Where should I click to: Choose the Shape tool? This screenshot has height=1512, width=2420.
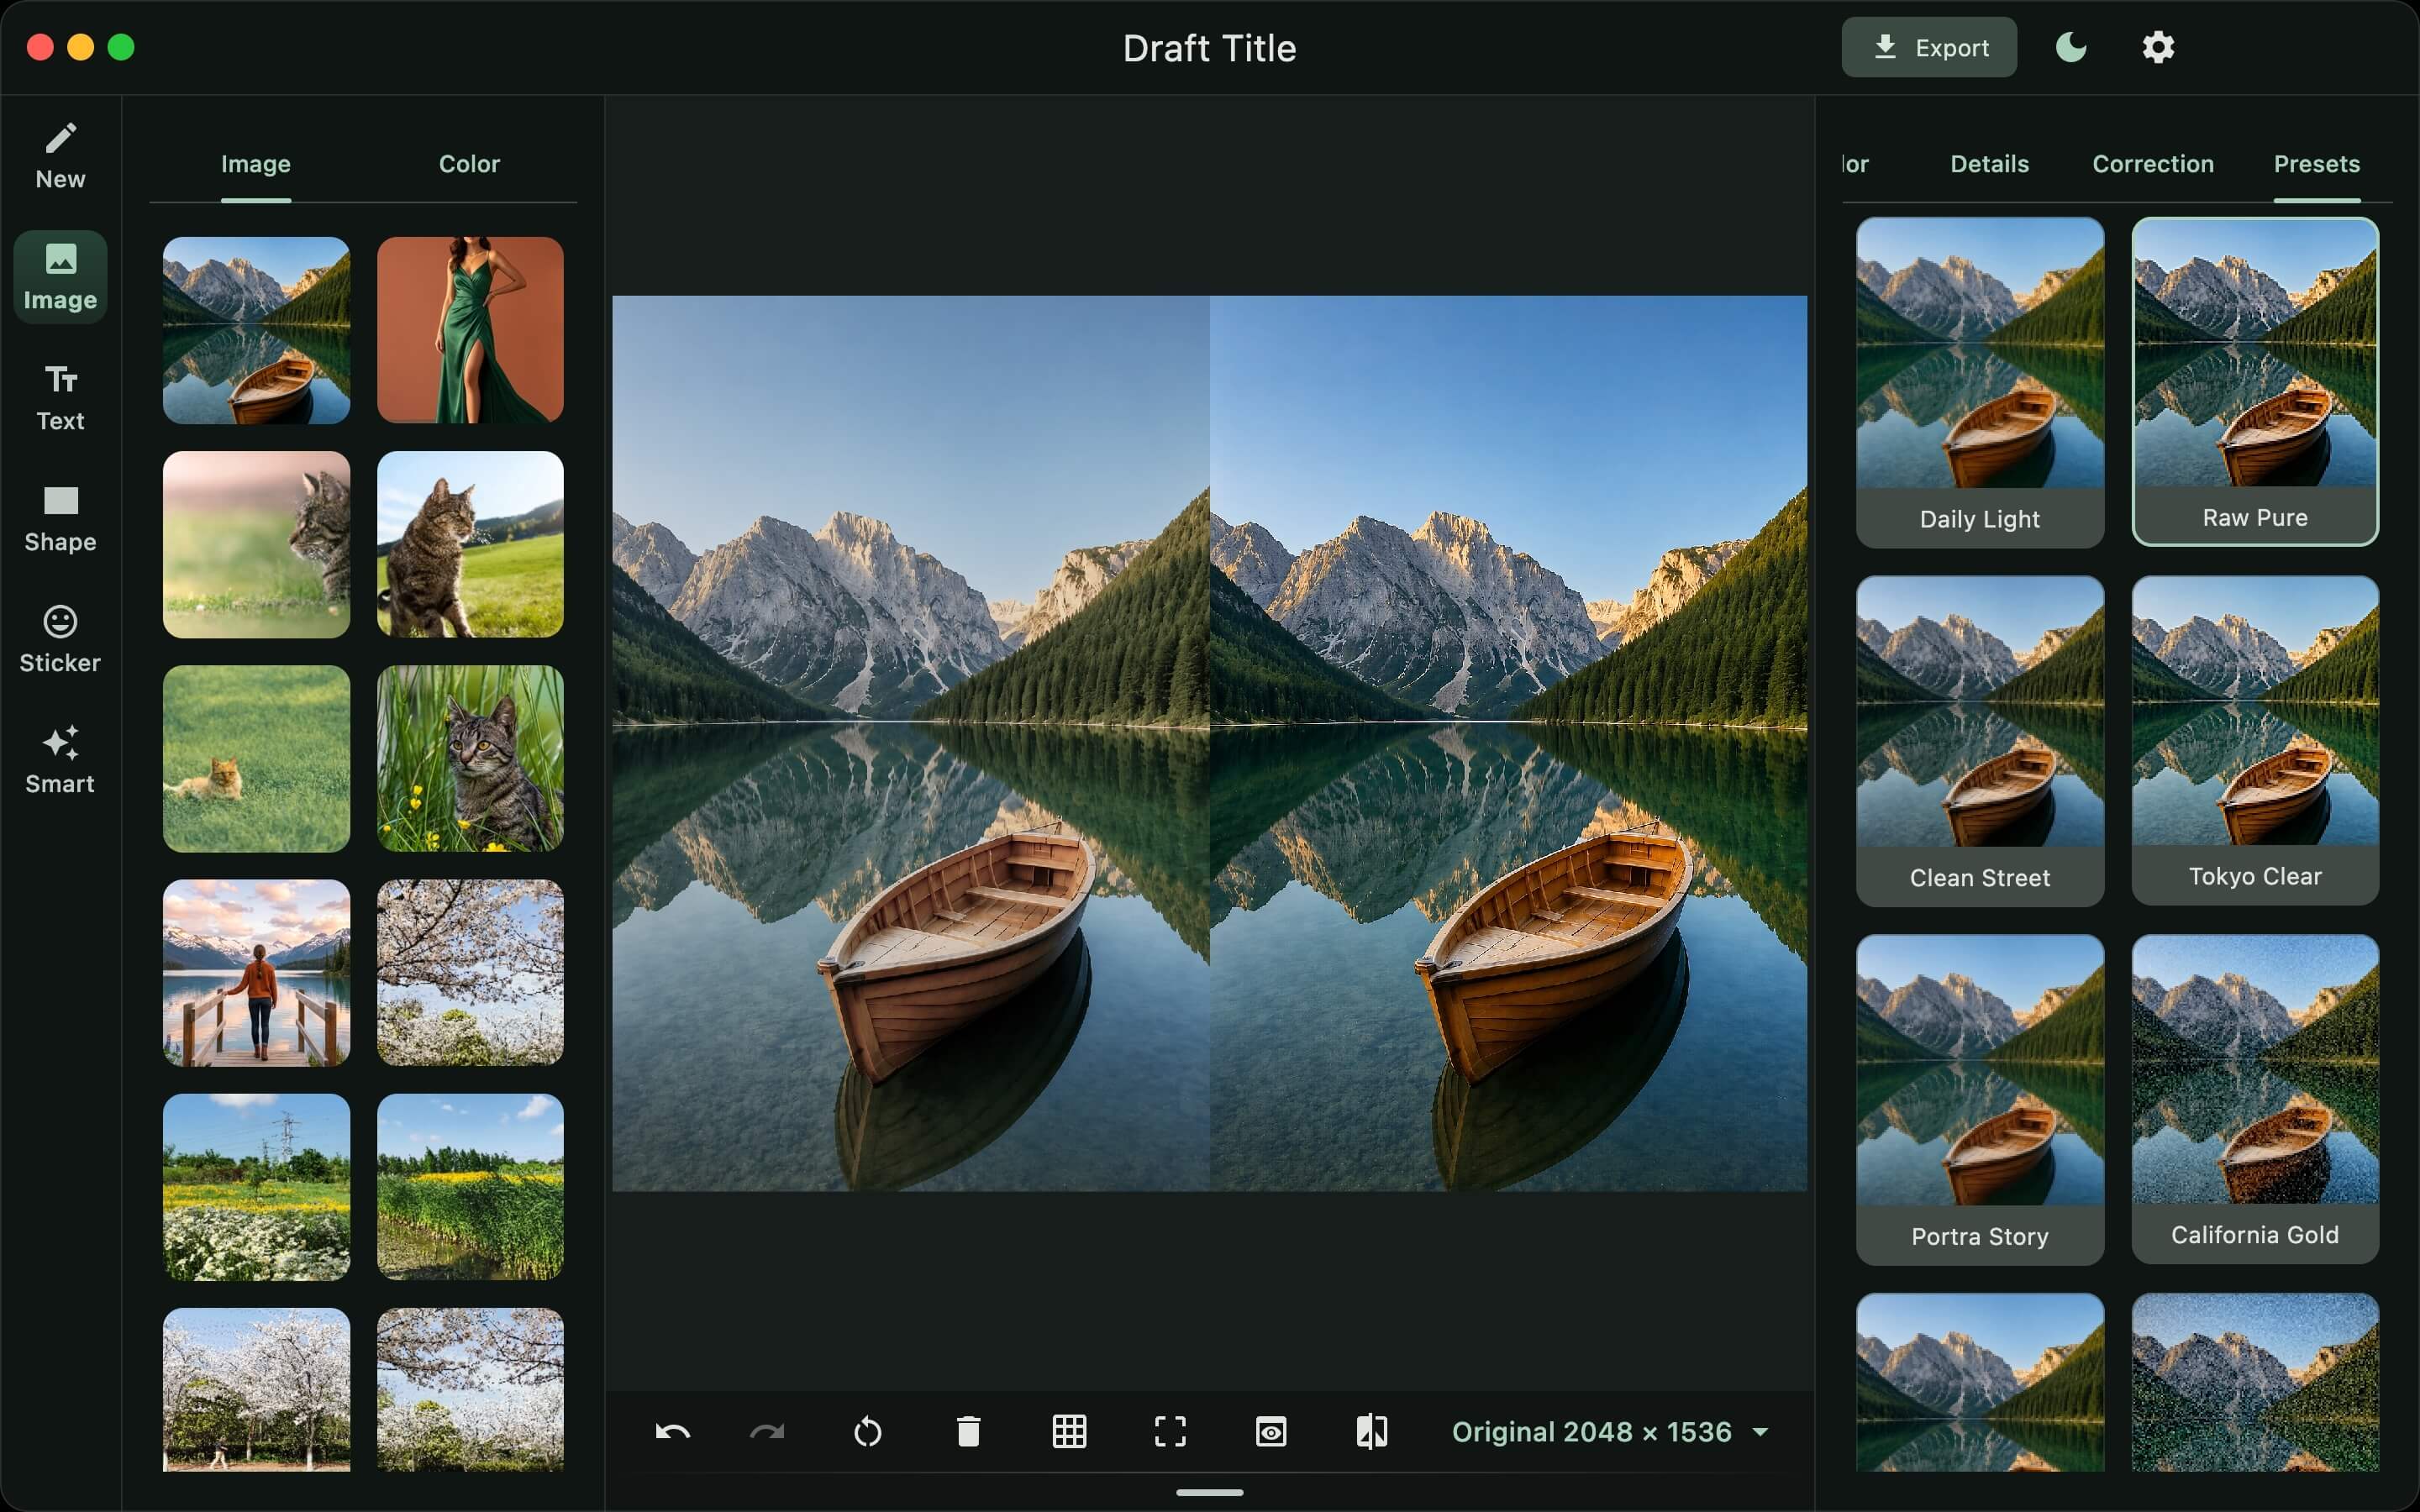tap(60, 519)
